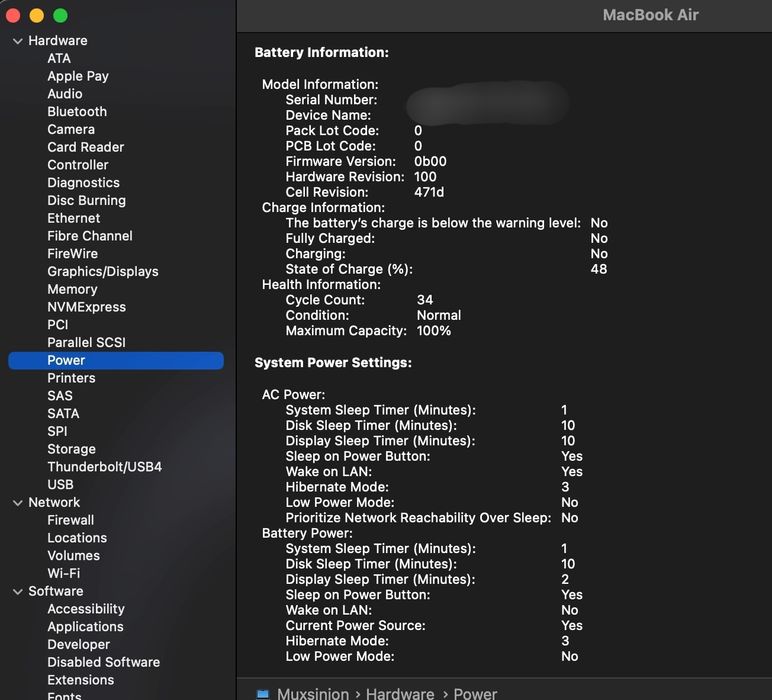Collapse the Hardware section chevron
The width and height of the screenshot is (772, 700).
[x=18, y=41]
